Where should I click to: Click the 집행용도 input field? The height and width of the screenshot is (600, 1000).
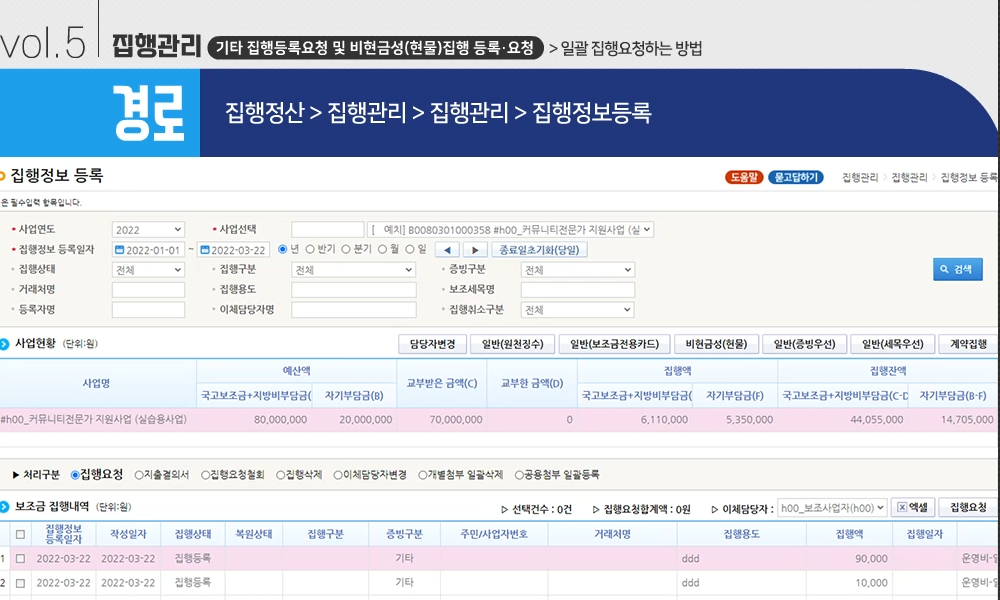tap(353, 289)
